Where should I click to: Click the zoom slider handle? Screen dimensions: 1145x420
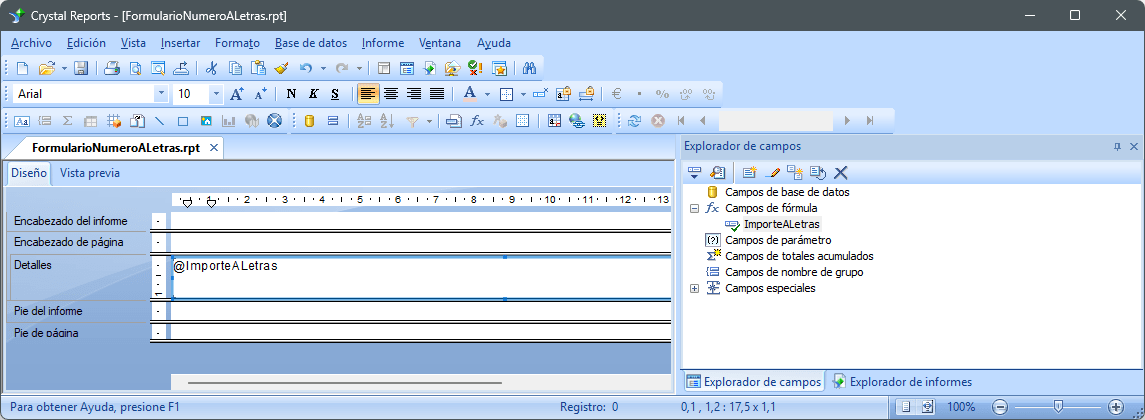[1058, 406]
